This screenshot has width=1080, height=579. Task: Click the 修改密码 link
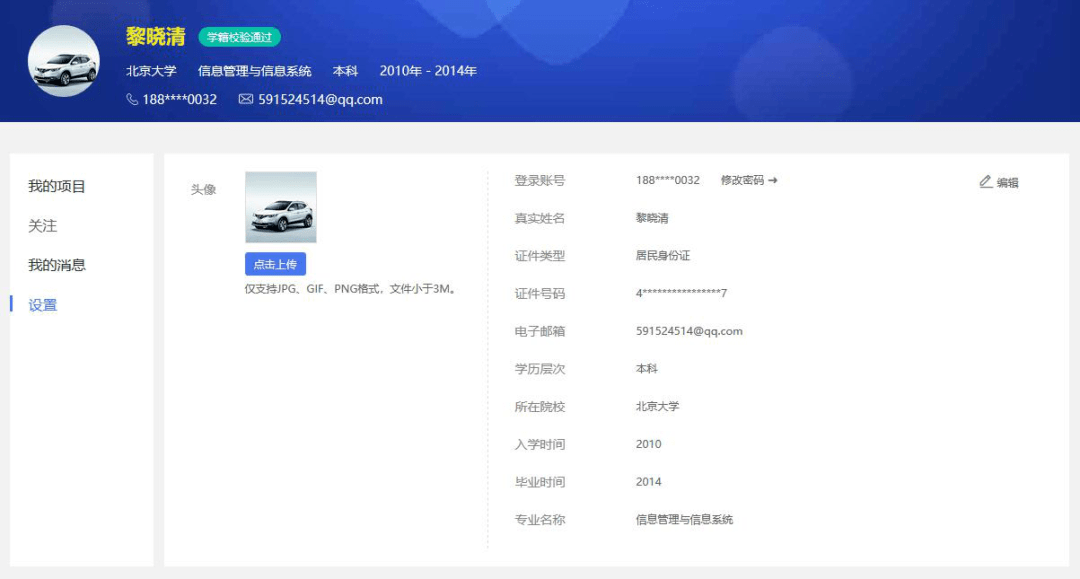[x=742, y=180]
